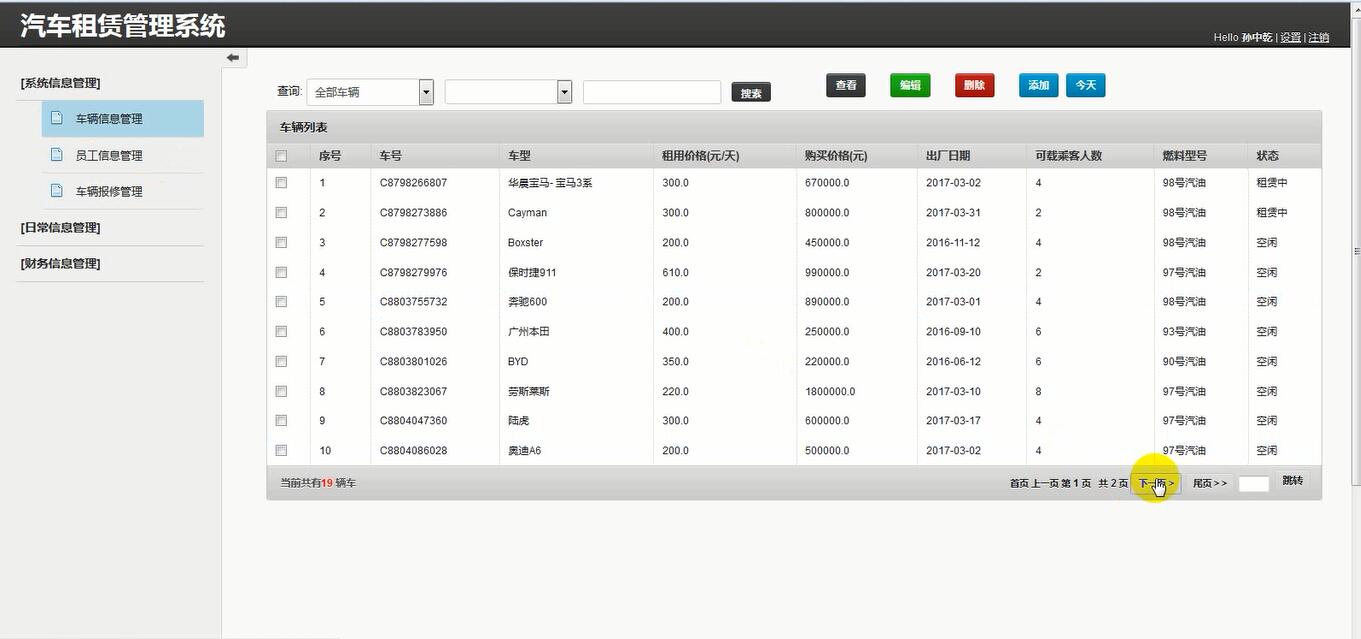The height and width of the screenshot is (639, 1361).
Task: Click the 车号 column header
Action: [391, 156]
